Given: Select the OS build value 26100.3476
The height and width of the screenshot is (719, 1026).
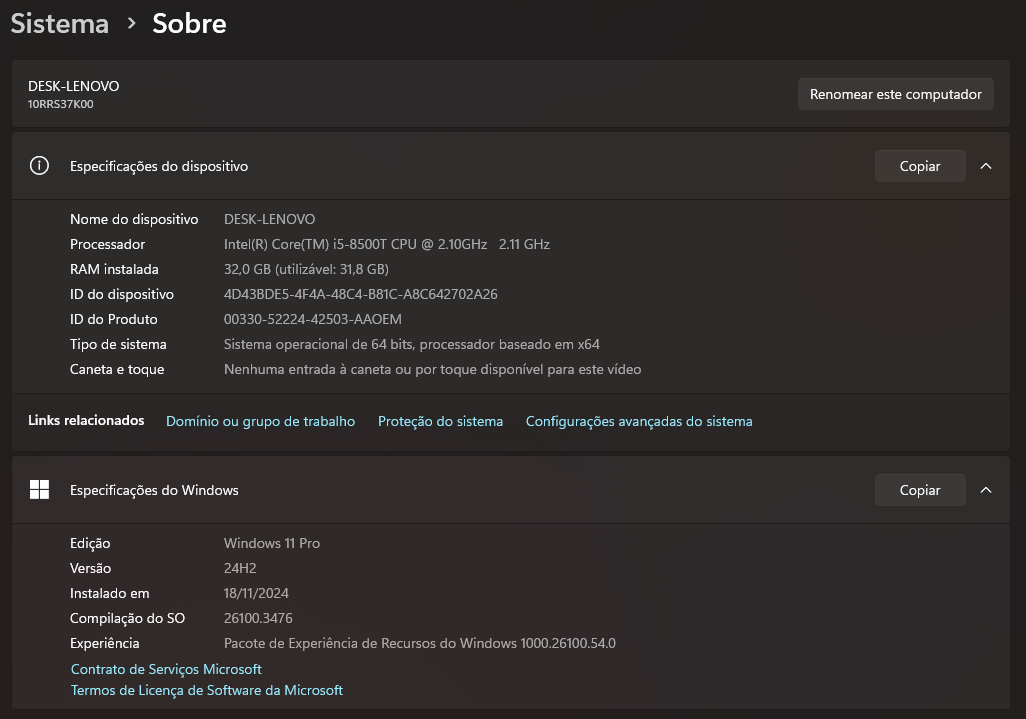Looking at the screenshot, I should tap(258, 618).
